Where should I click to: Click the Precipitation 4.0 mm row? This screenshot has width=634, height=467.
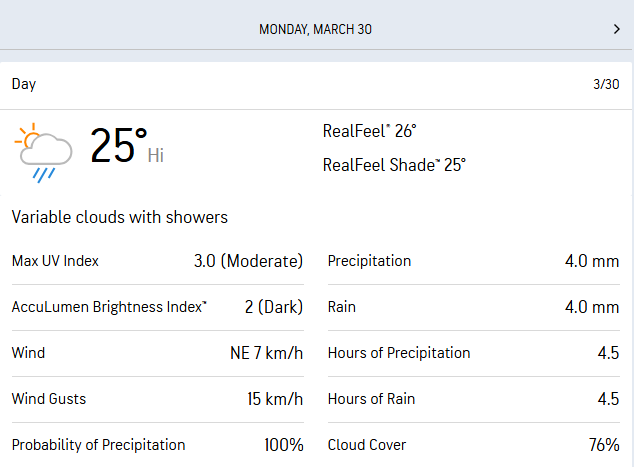point(473,261)
